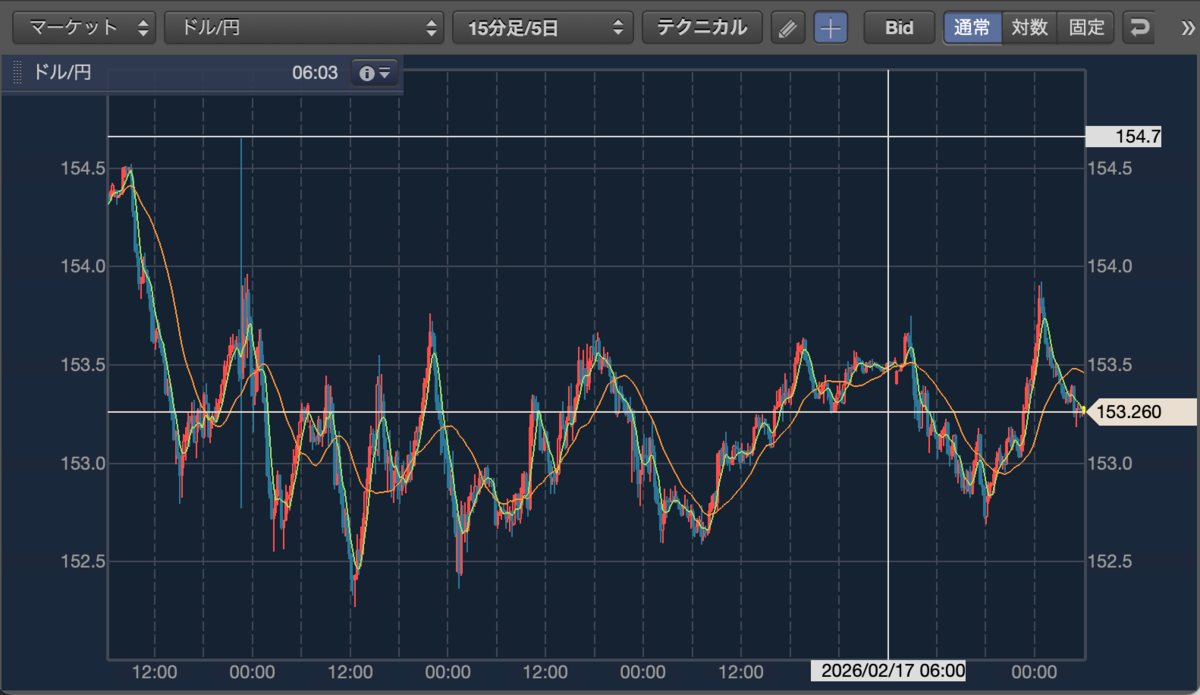Toggle the crosshair cursor tool
The width and height of the screenshot is (1200, 695).
830,28
